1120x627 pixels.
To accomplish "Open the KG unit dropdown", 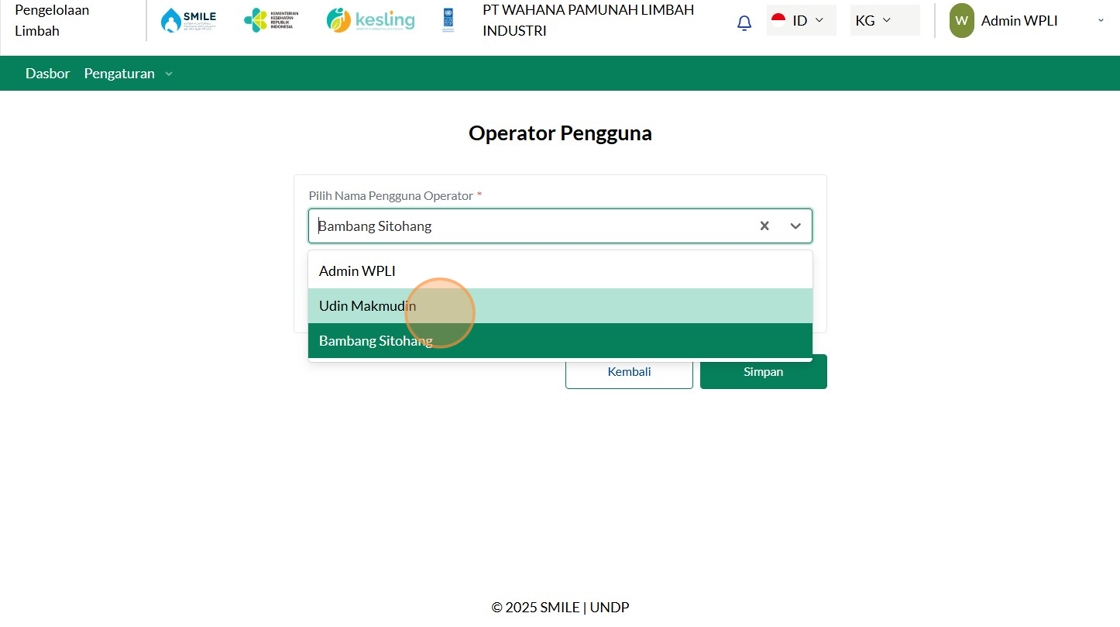I will pos(884,20).
